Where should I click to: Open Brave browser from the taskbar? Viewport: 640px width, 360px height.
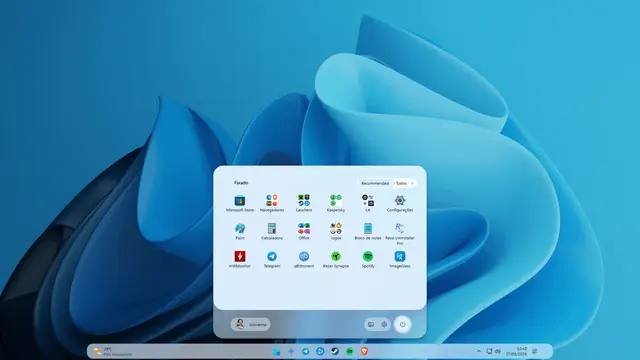point(364,351)
